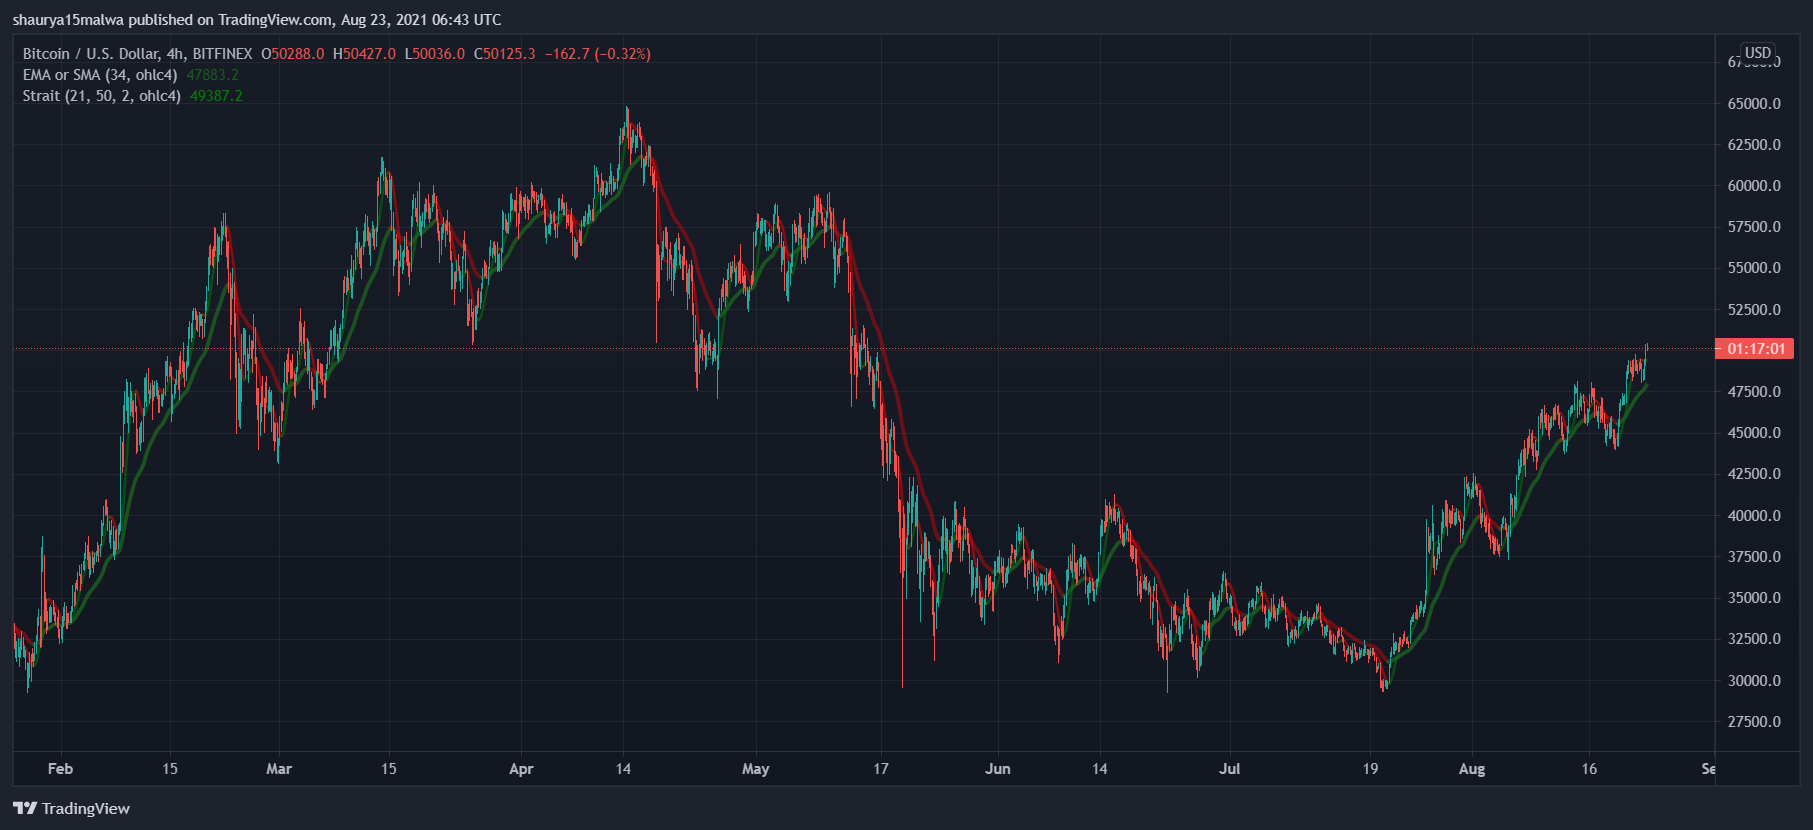Click the TradingView logo
The image size is (1813, 830).
(71, 808)
